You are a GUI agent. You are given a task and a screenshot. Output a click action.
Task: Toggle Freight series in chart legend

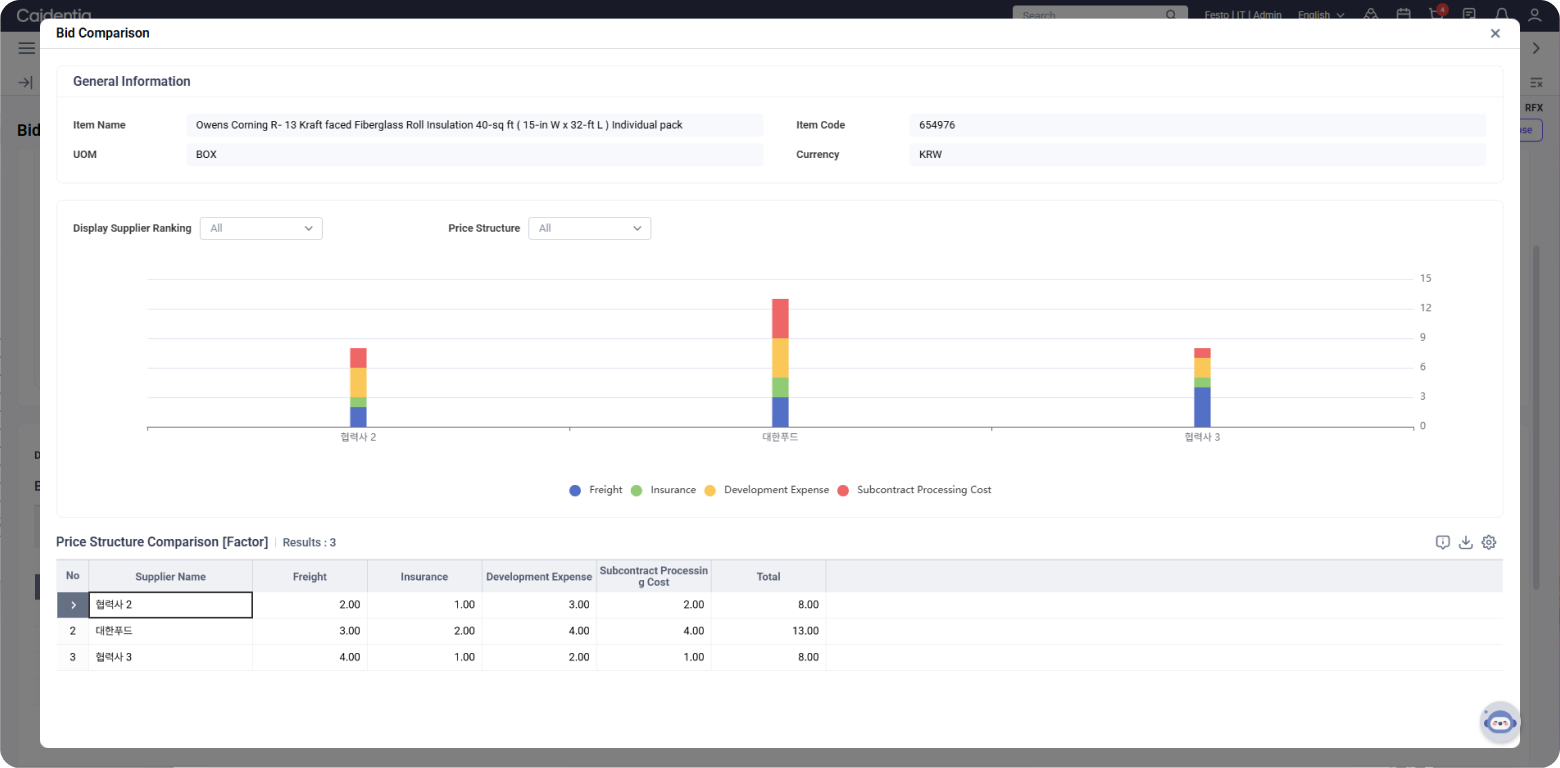[x=596, y=490]
